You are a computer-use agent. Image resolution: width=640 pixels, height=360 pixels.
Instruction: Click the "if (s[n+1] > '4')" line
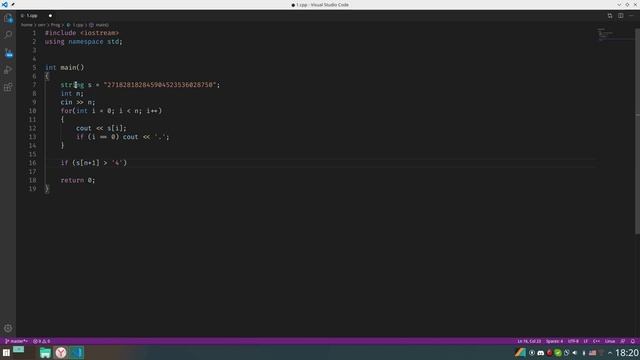pyautogui.click(x=94, y=163)
